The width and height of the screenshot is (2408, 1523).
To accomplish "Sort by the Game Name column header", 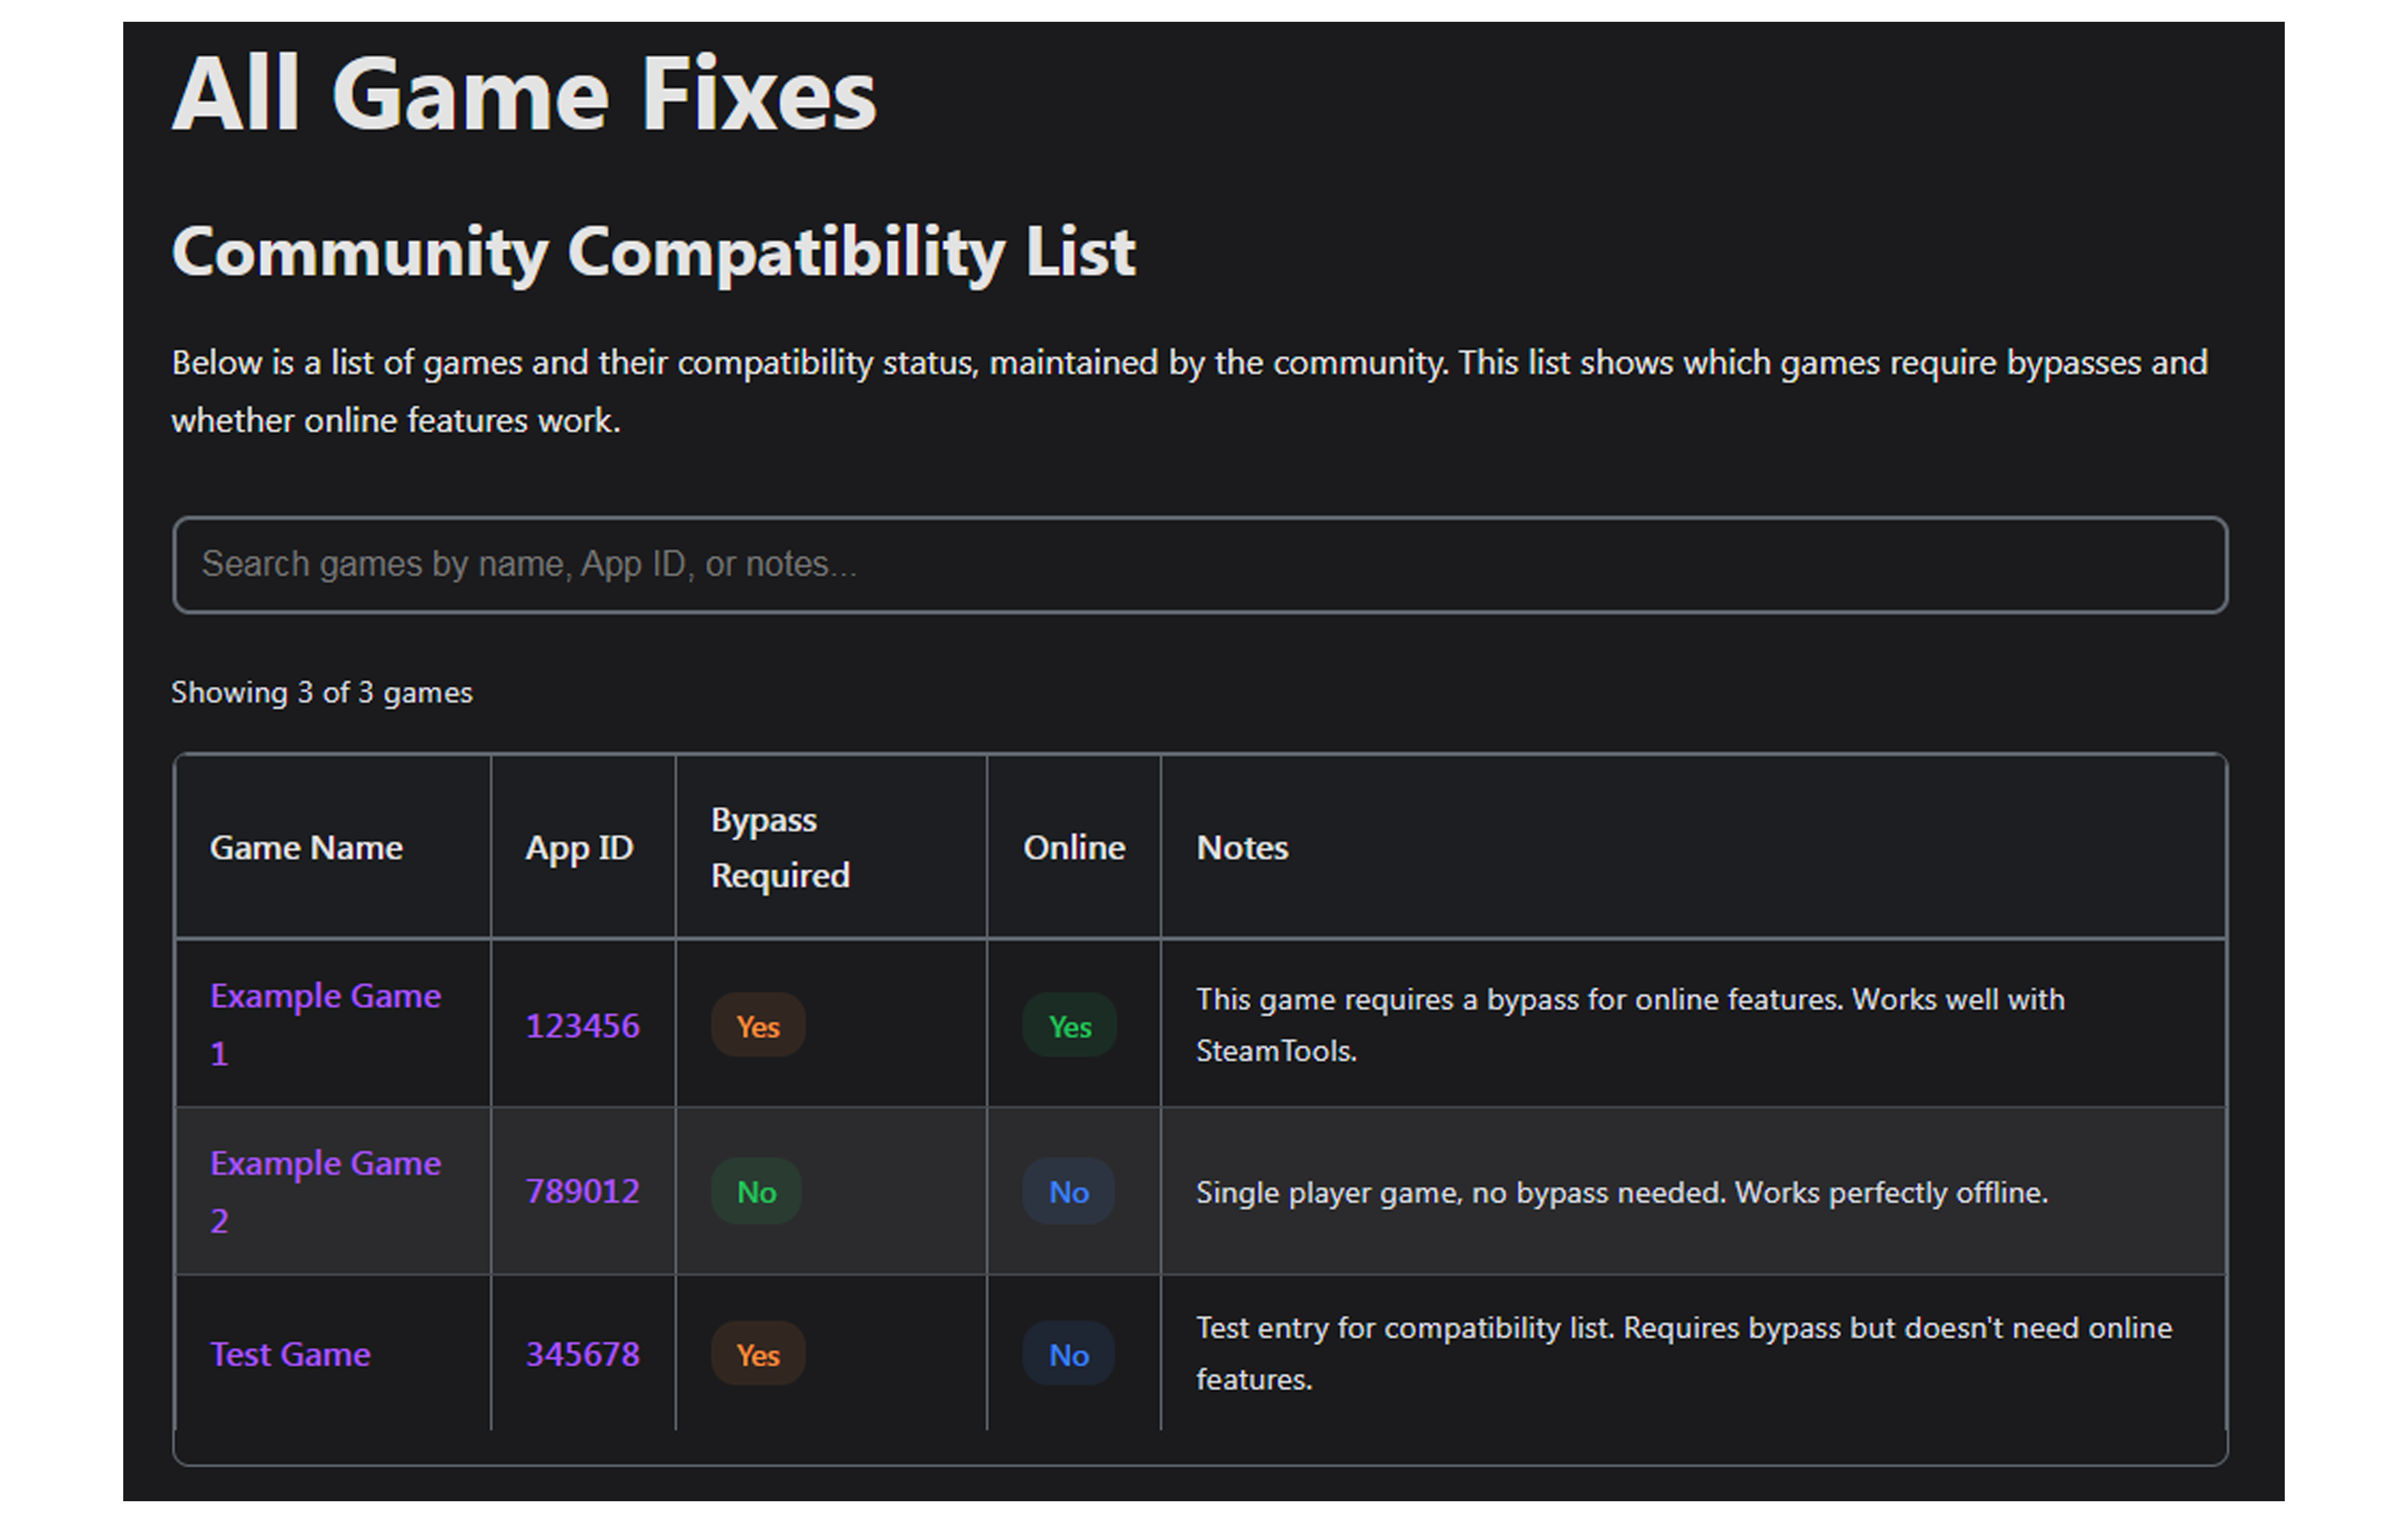I will [x=306, y=847].
